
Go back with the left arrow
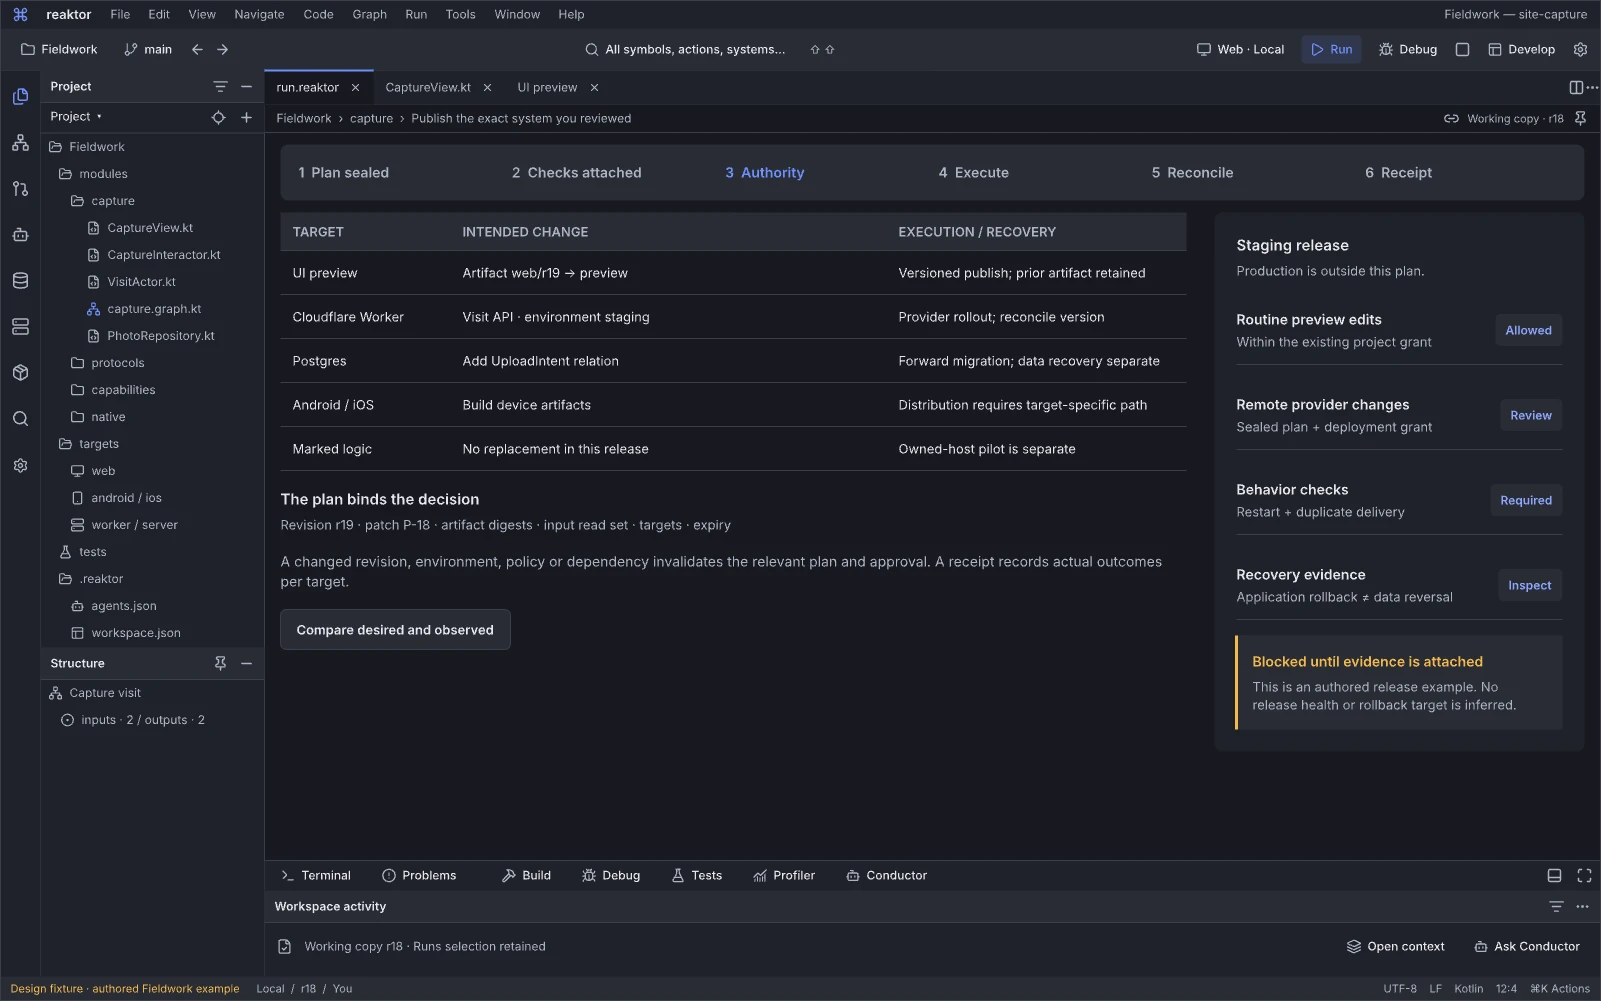pyautogui.click(x=197, y=49)
